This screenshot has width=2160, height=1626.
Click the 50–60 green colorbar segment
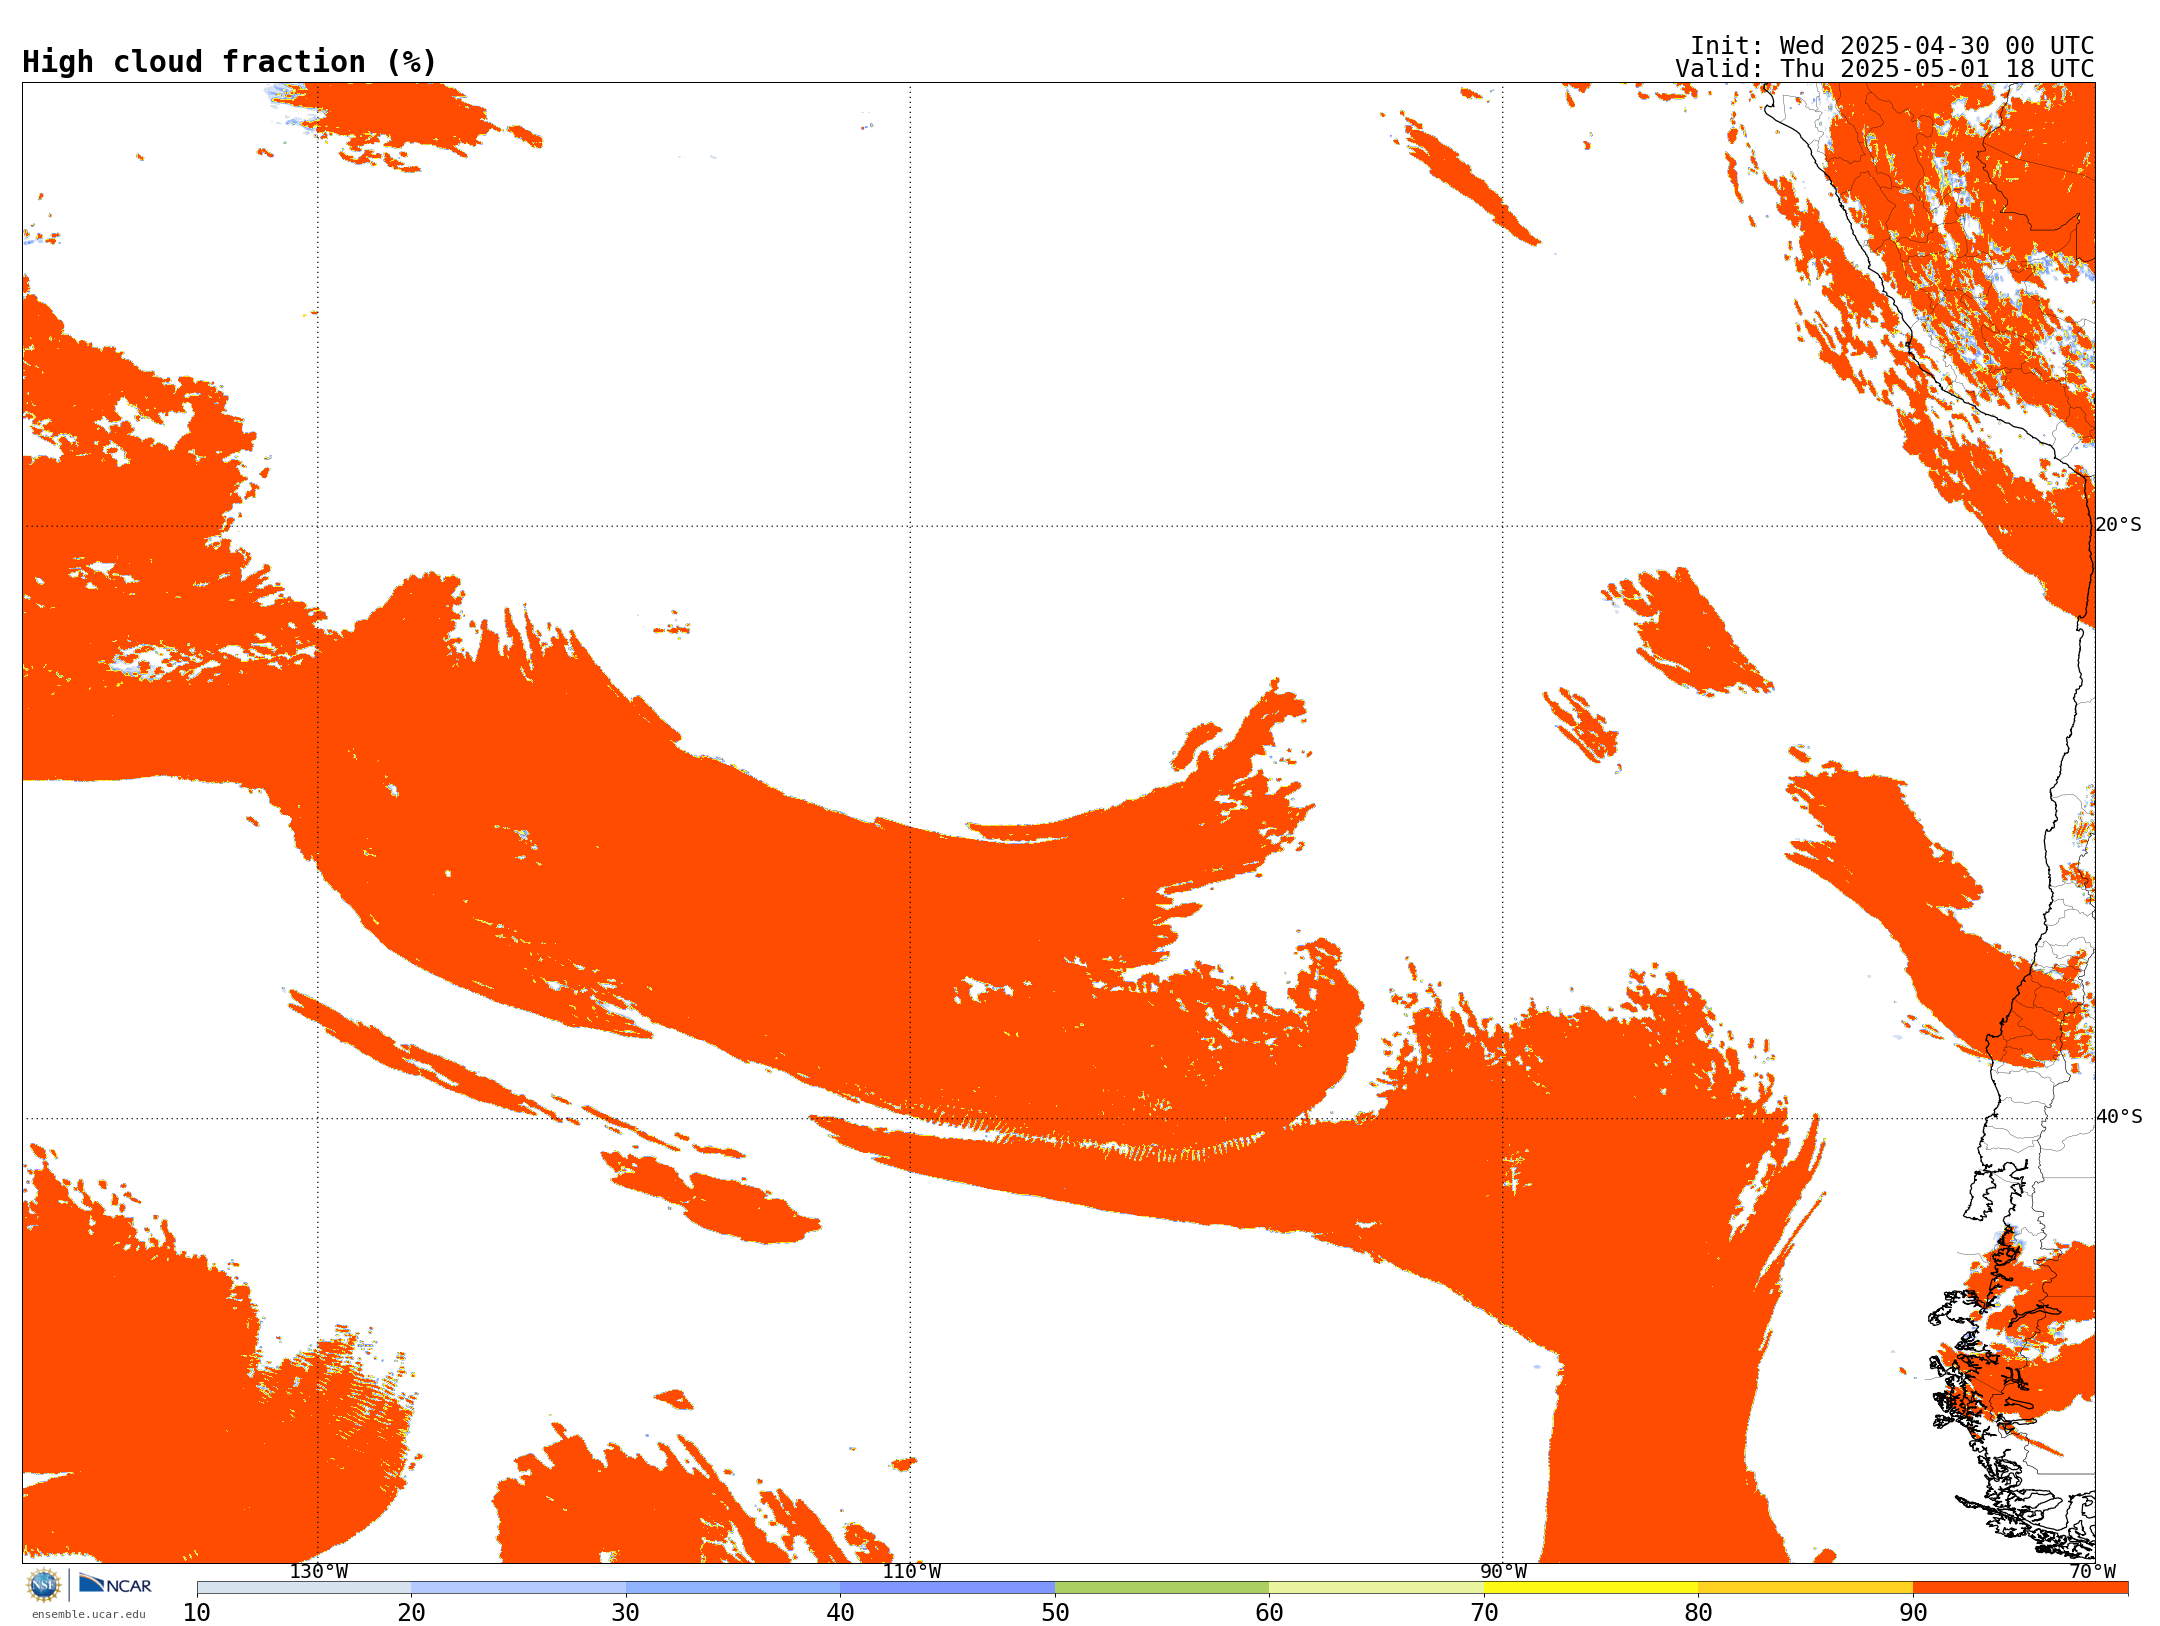point(1162,1588)
